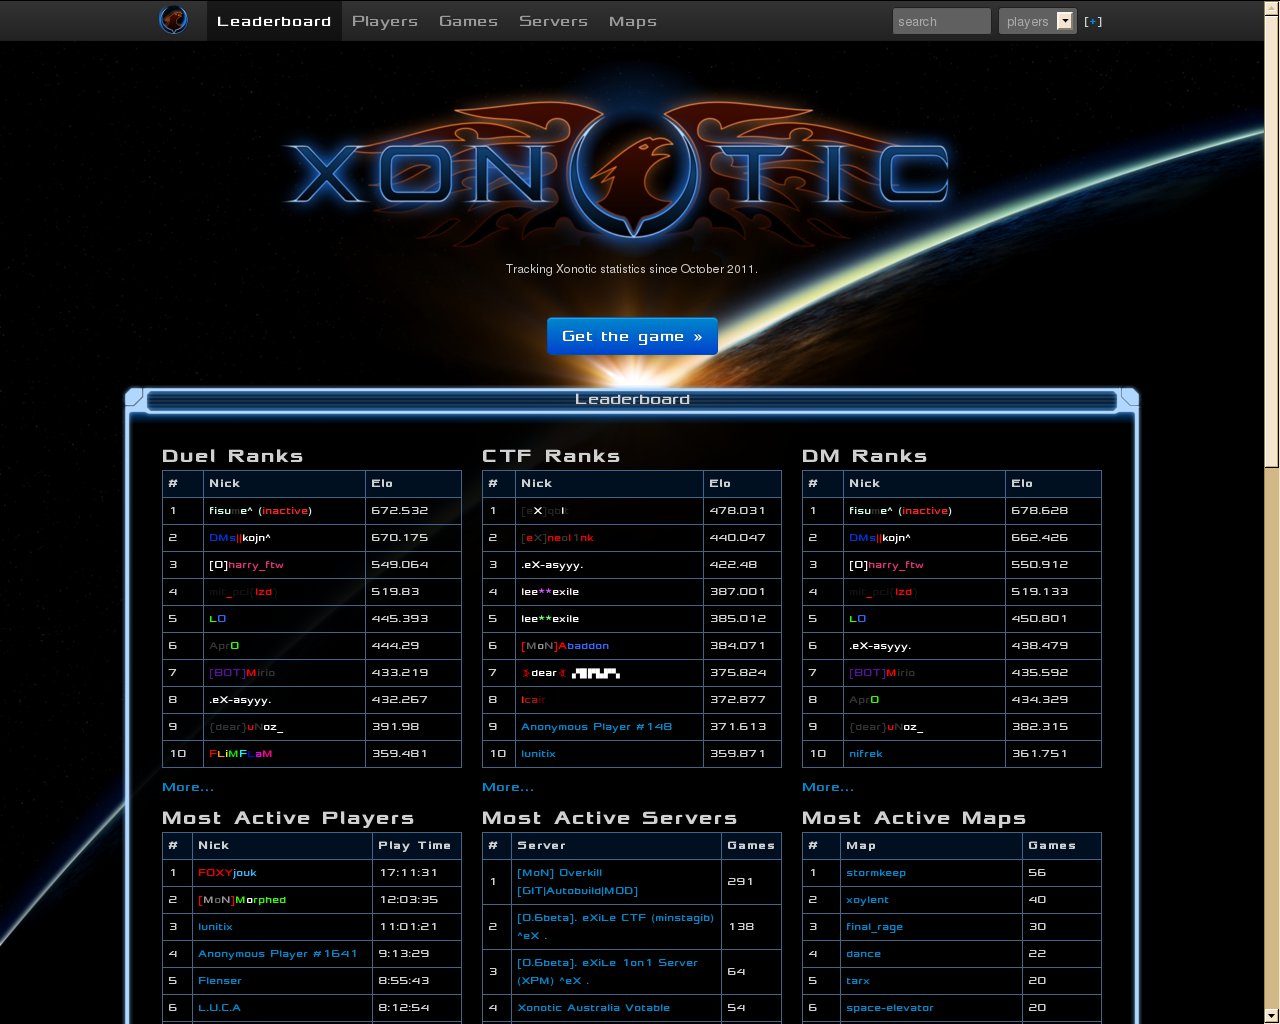Open the Games menu item
Image resolution: width=1280 pixels, height=1024 pixels.
coord(468,21)
